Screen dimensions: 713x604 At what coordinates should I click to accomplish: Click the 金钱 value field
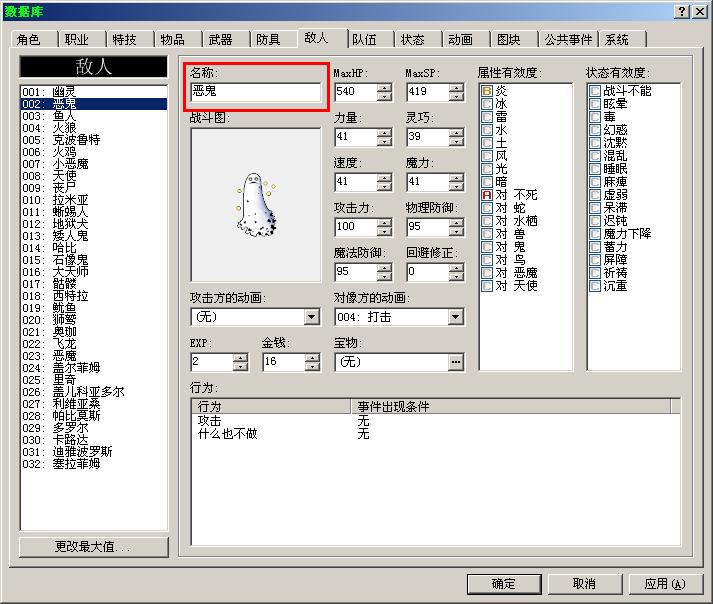(283, 362)
